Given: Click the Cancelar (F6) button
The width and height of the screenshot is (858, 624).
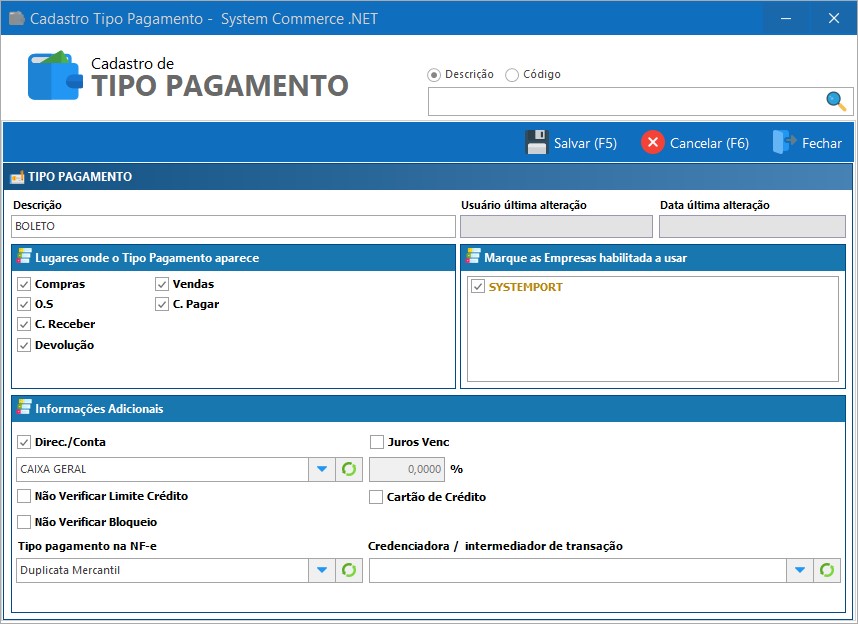Looking at the screenshot, I should click(x=694, y=142).
